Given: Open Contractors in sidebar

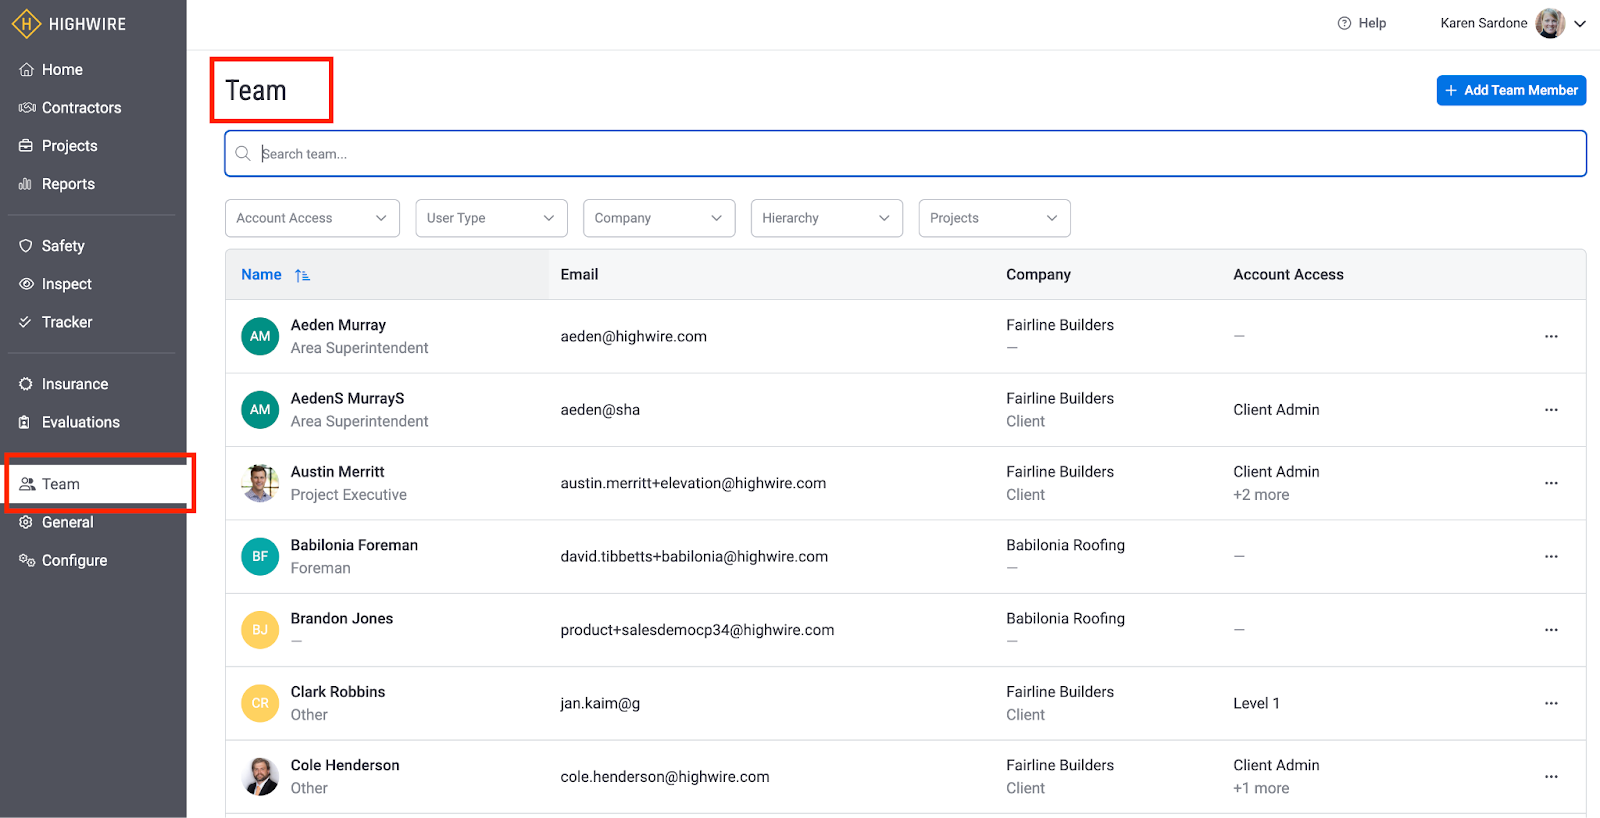Looking at the screenshot, I should [x=81, y=108].
